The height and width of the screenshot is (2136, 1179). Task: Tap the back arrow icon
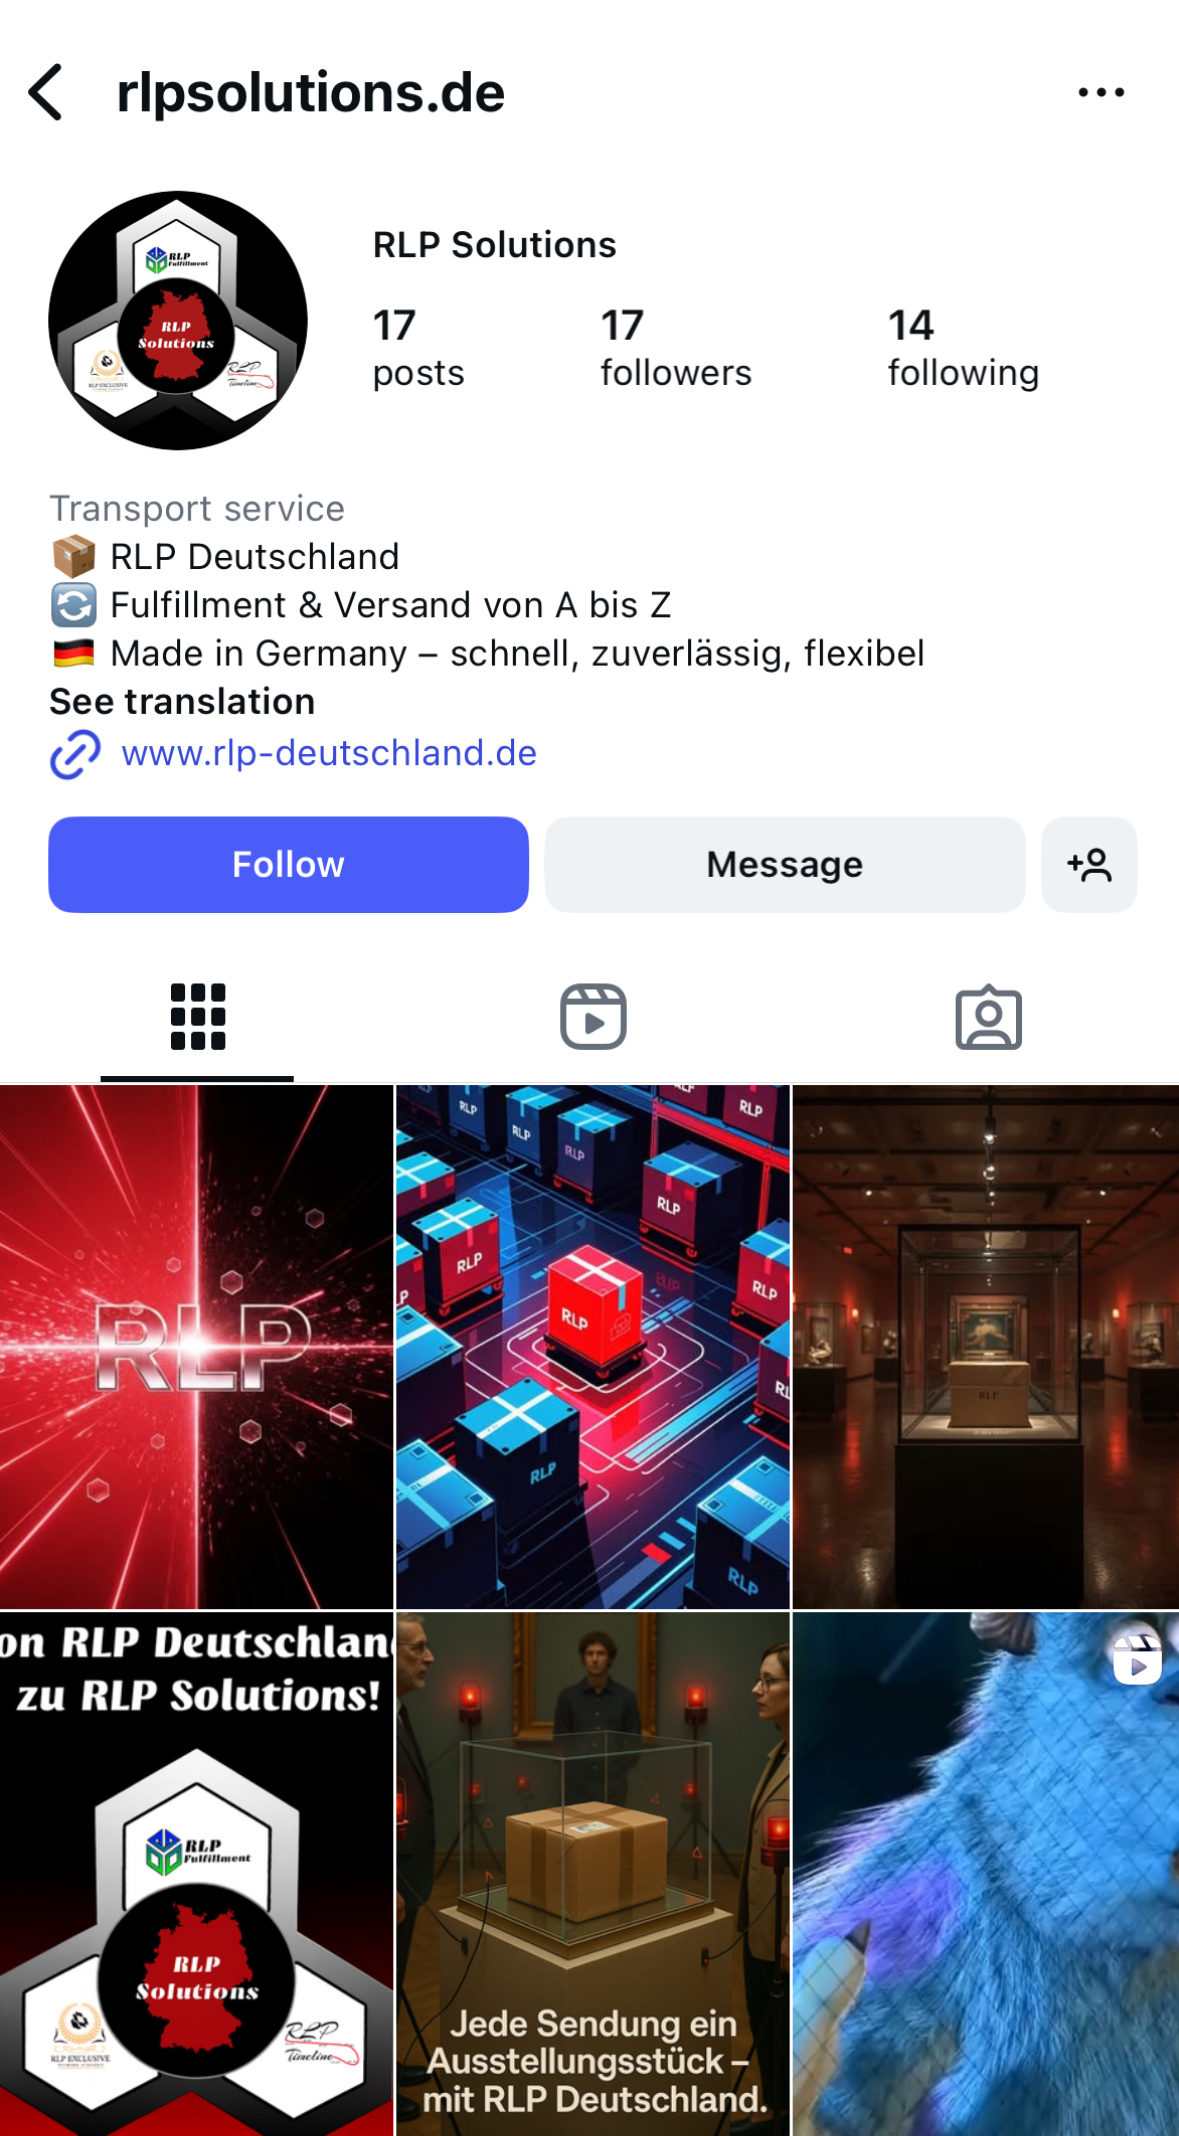pos(46,92)
